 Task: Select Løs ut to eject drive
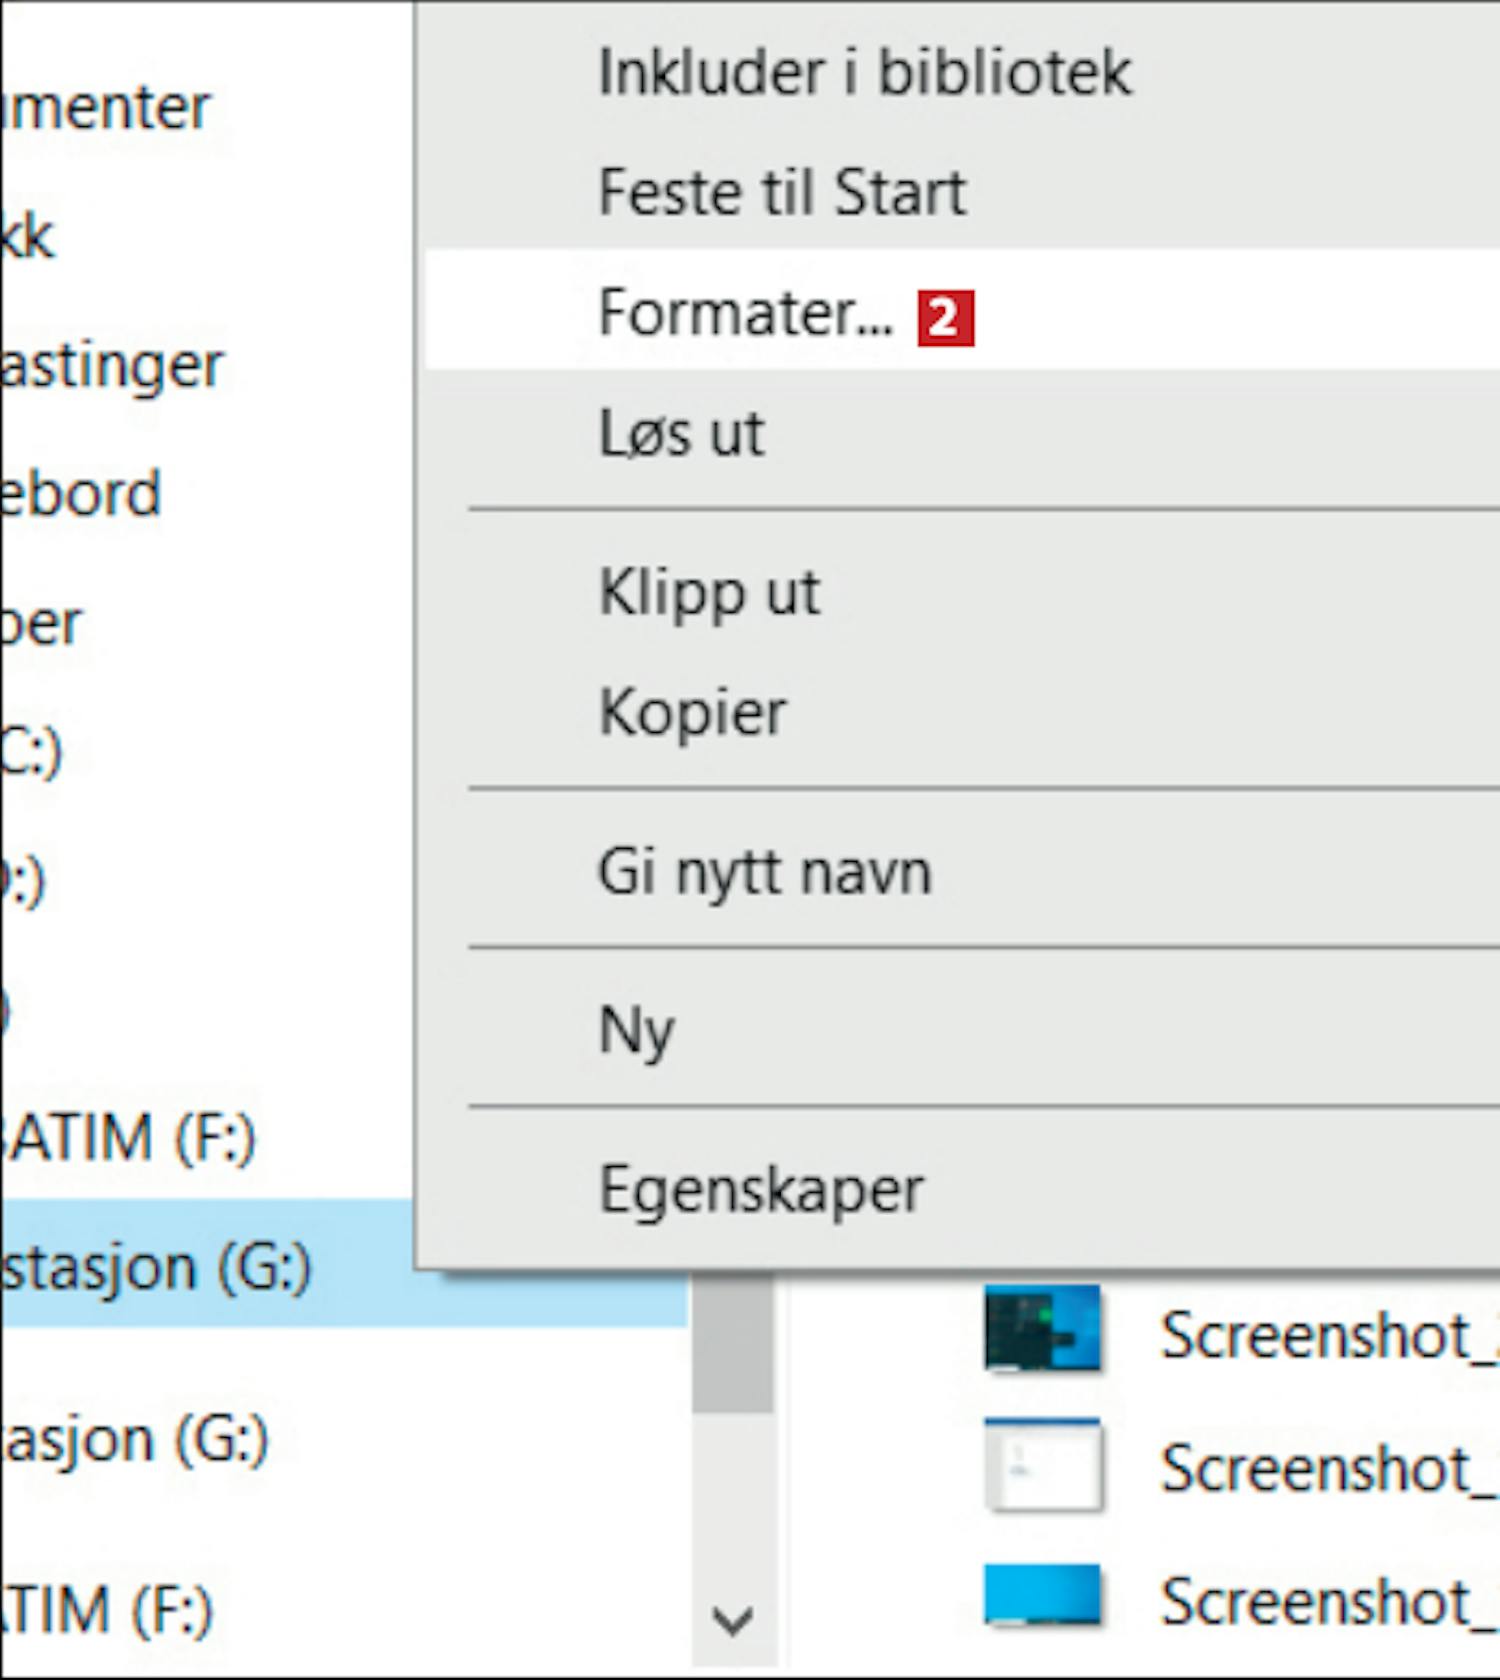(x=682, y=434)
